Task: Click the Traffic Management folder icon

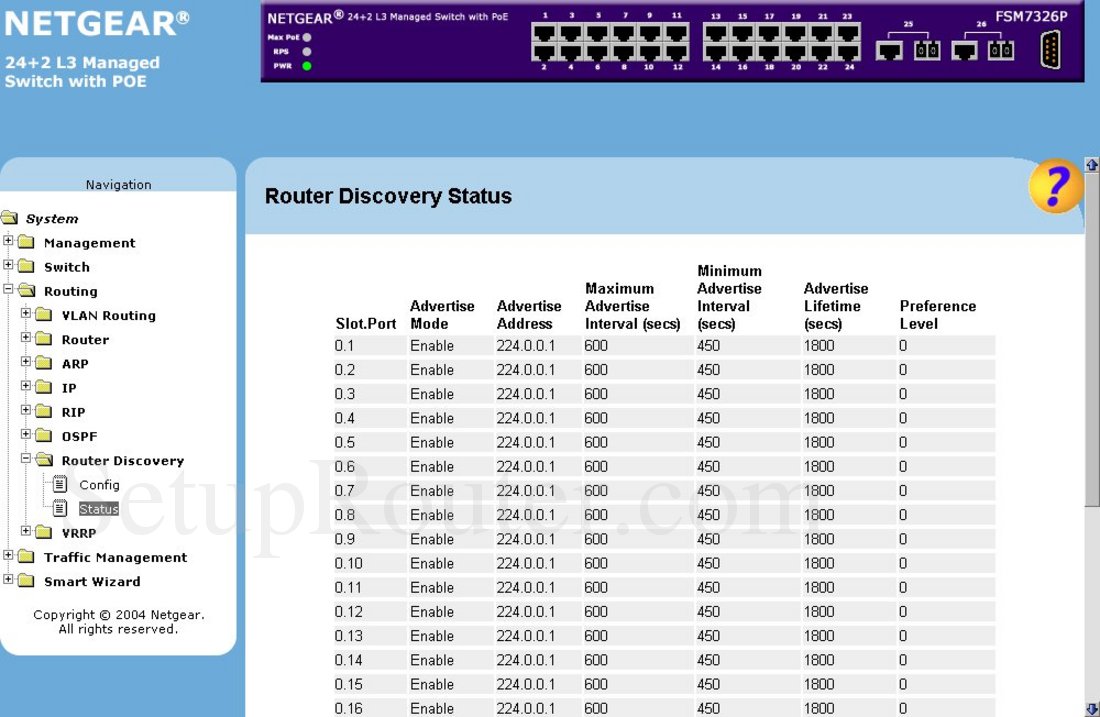Action: [x=27, y=556]
